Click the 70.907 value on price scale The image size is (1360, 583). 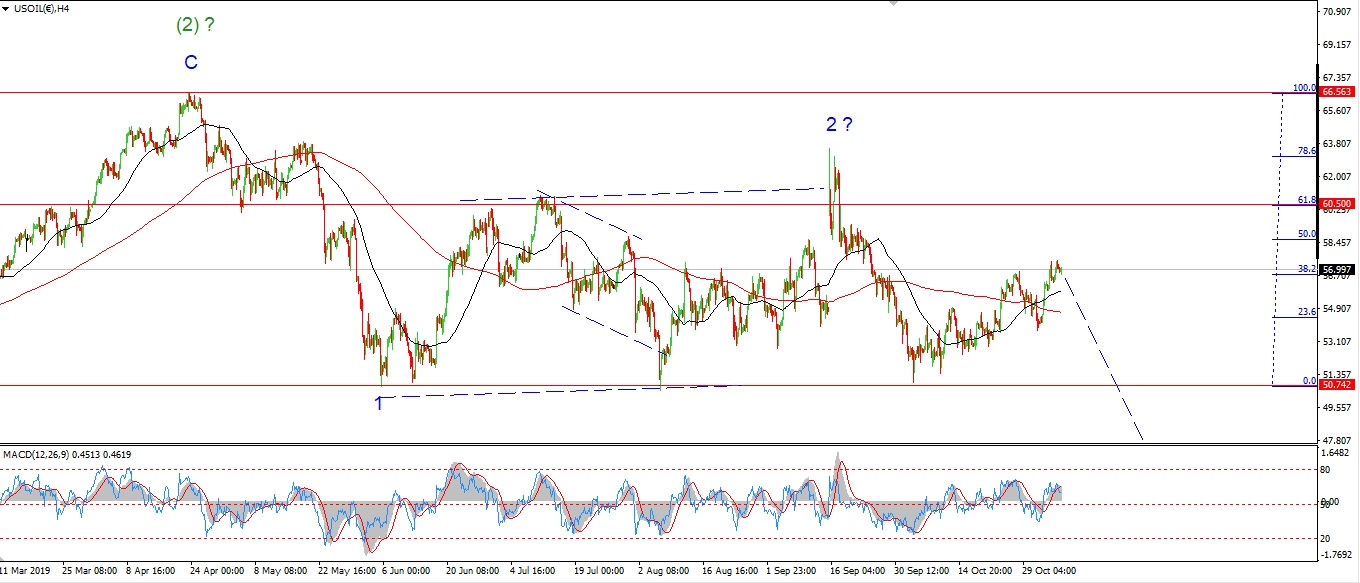pyautogui.click(x=1337, y=12)
